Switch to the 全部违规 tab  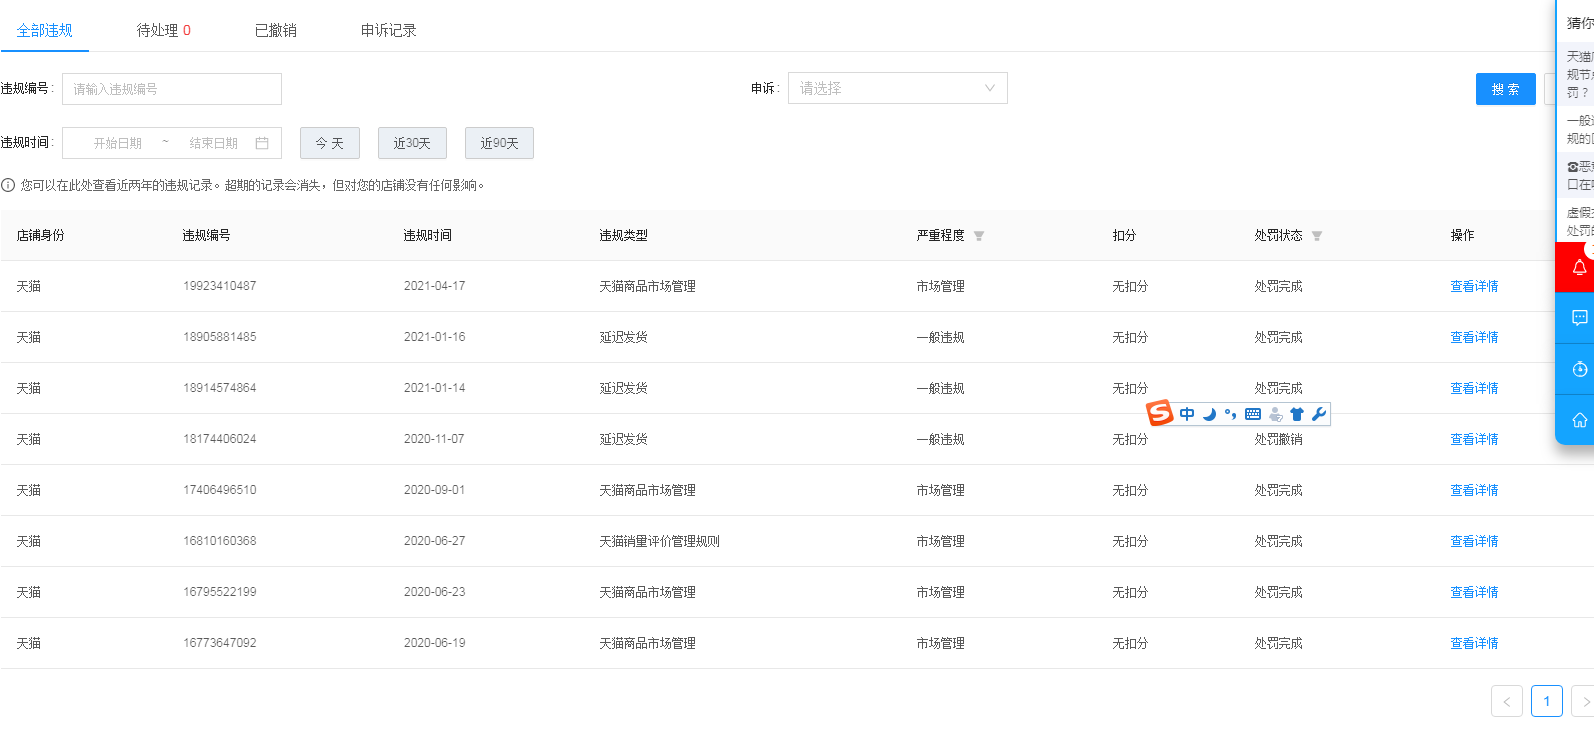pos(45,30)
